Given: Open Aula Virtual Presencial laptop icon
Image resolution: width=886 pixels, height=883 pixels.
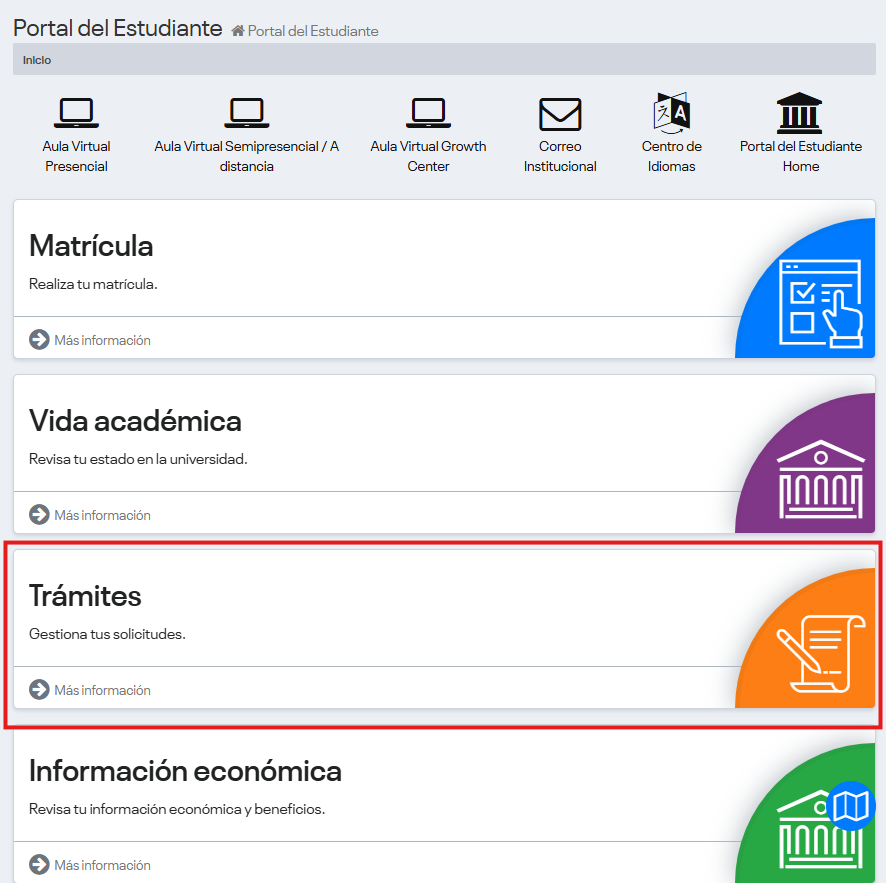Looking at the screenshot, I should click(x=76, y=113).
